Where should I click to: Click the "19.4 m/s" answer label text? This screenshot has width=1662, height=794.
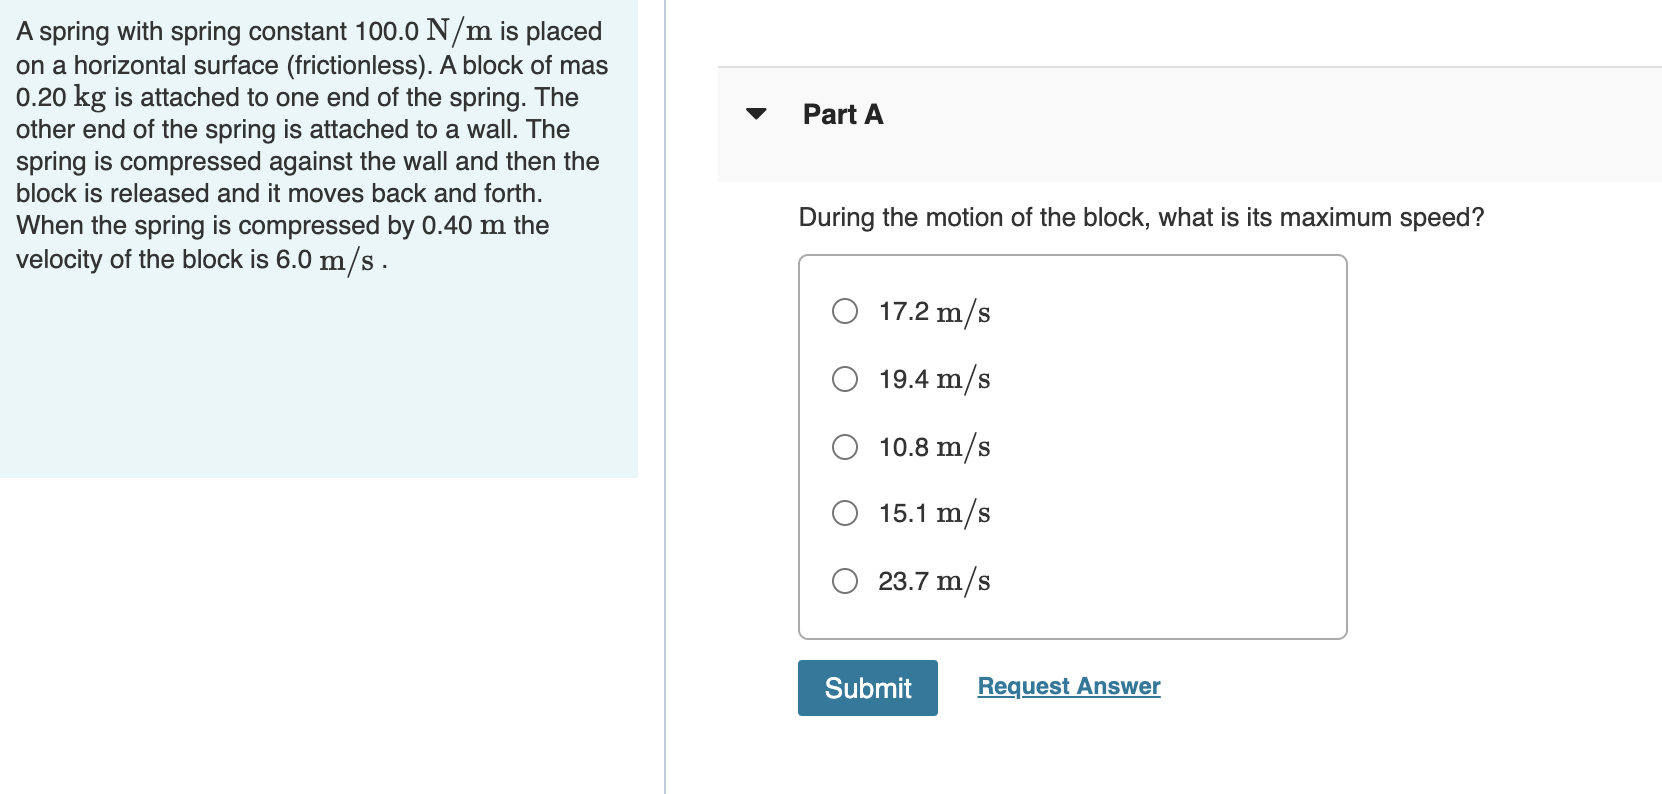(x=934, y=379)
